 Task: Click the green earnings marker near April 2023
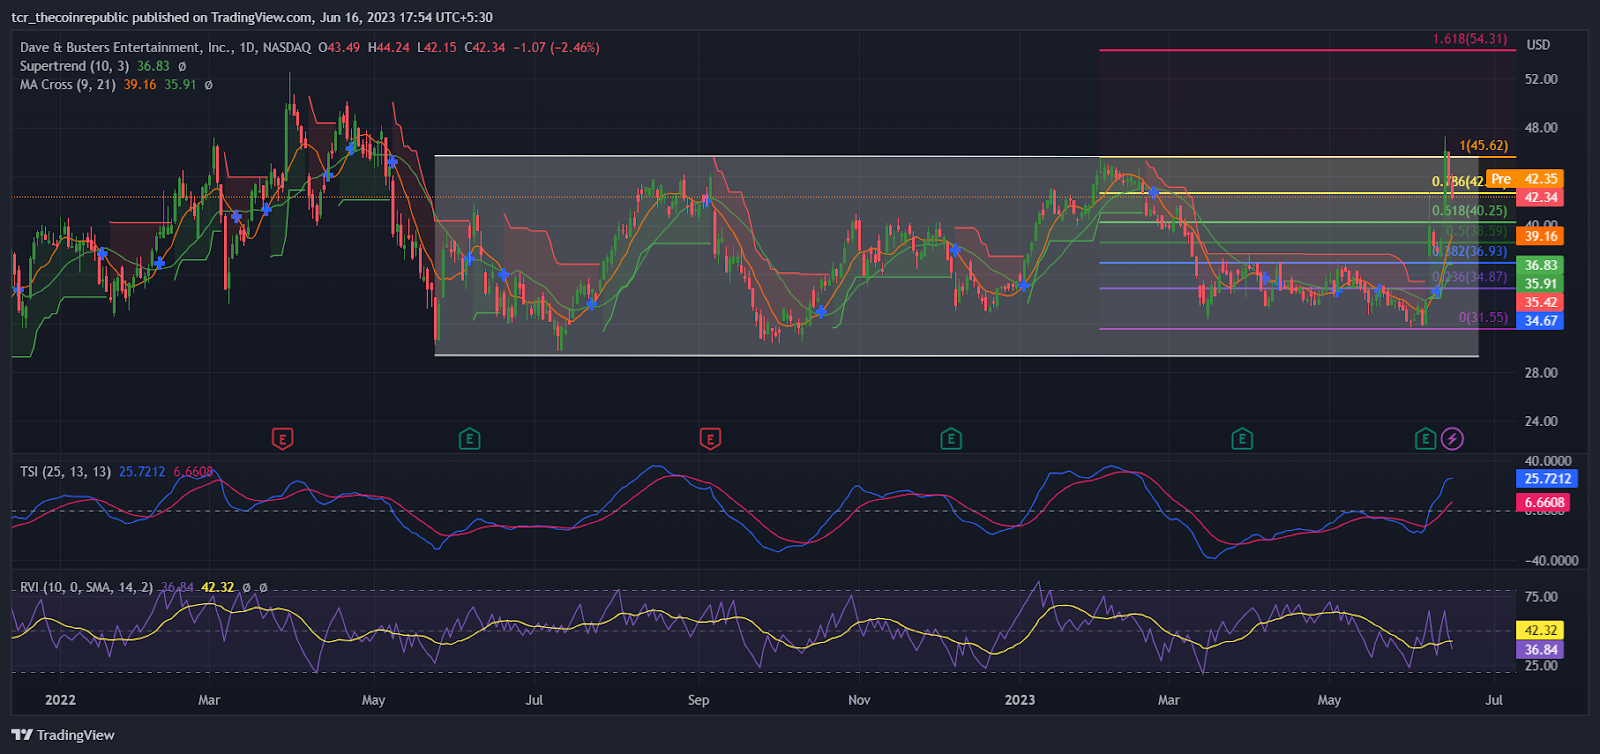click(1242, 438)
